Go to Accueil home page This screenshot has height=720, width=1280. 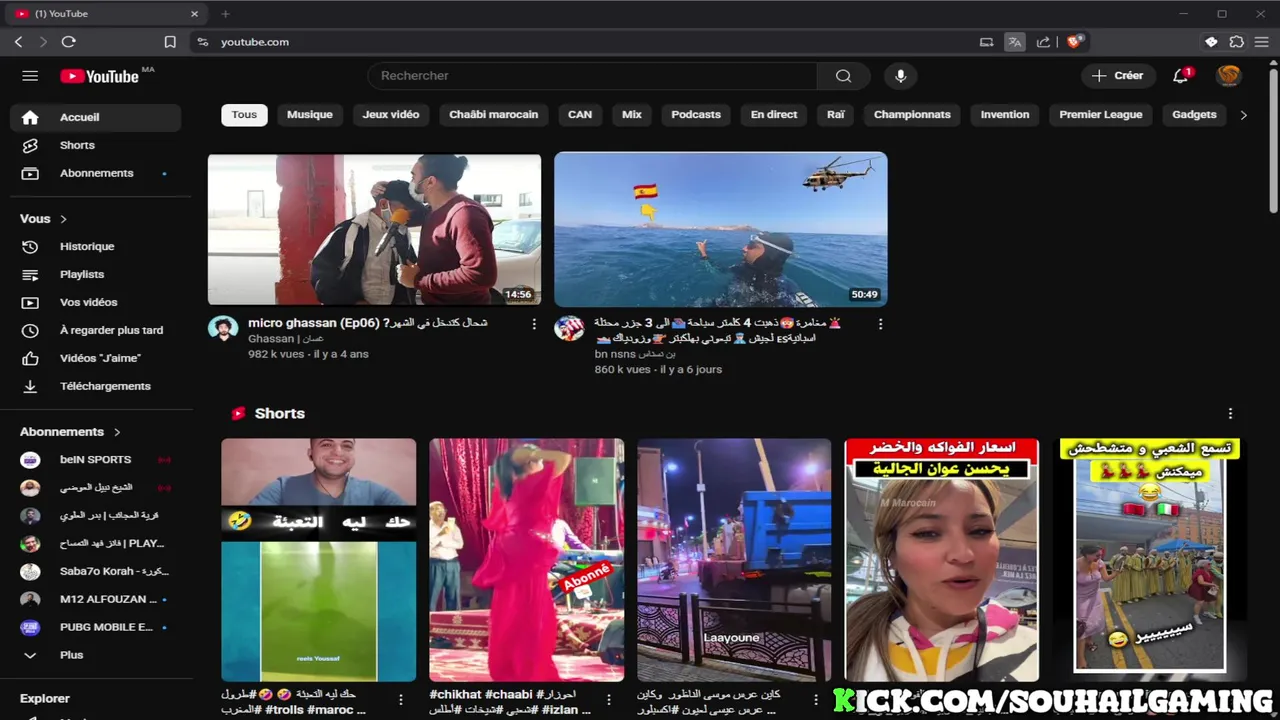(x=95, y=117)
